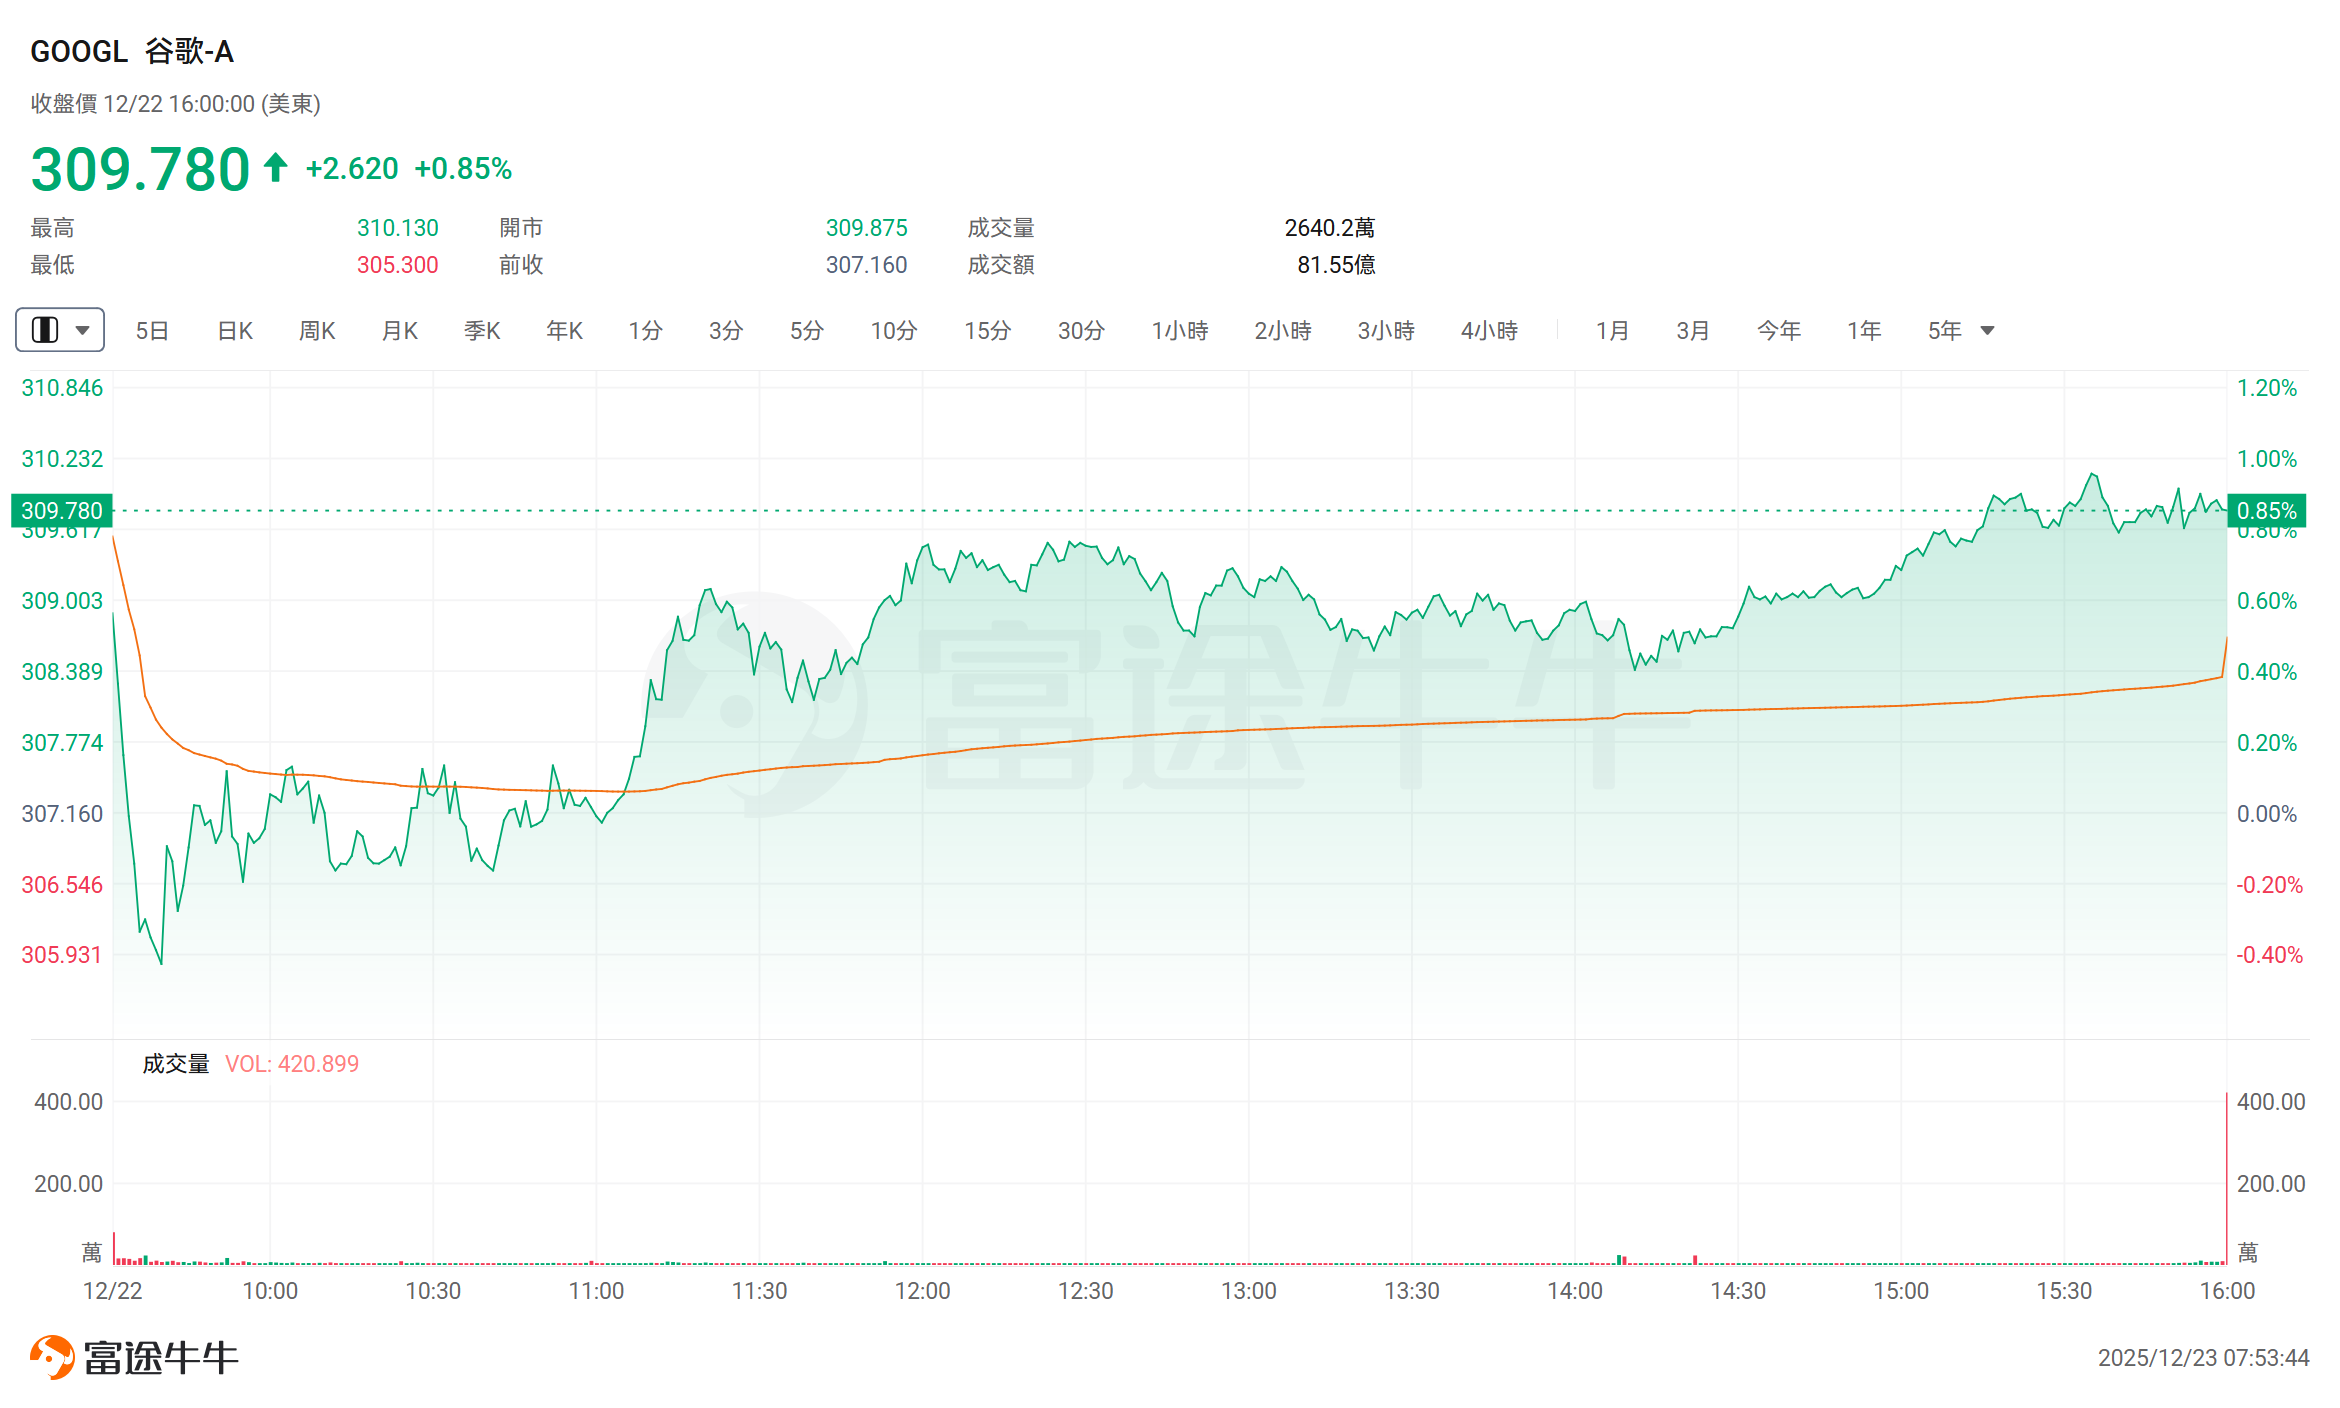
Task: Show the 1小時 interval chart
Action: click(x=1180, y=330)
